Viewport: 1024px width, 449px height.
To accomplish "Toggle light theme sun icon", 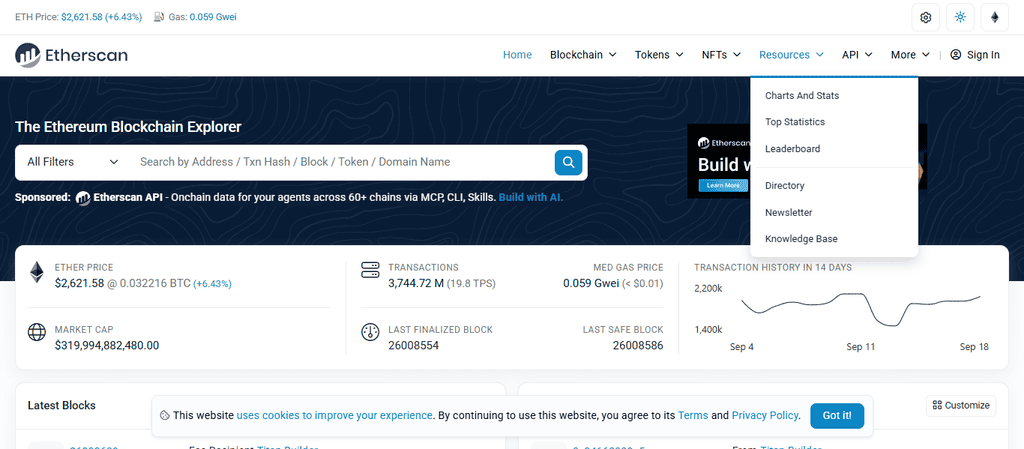I will 960,18.
